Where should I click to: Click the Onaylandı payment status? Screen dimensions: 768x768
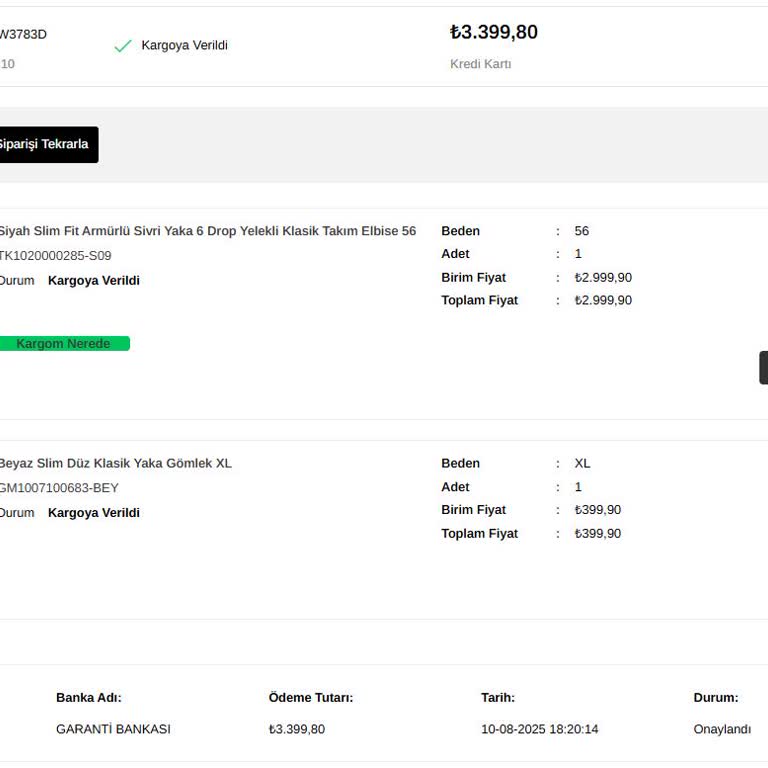point(722,729)
